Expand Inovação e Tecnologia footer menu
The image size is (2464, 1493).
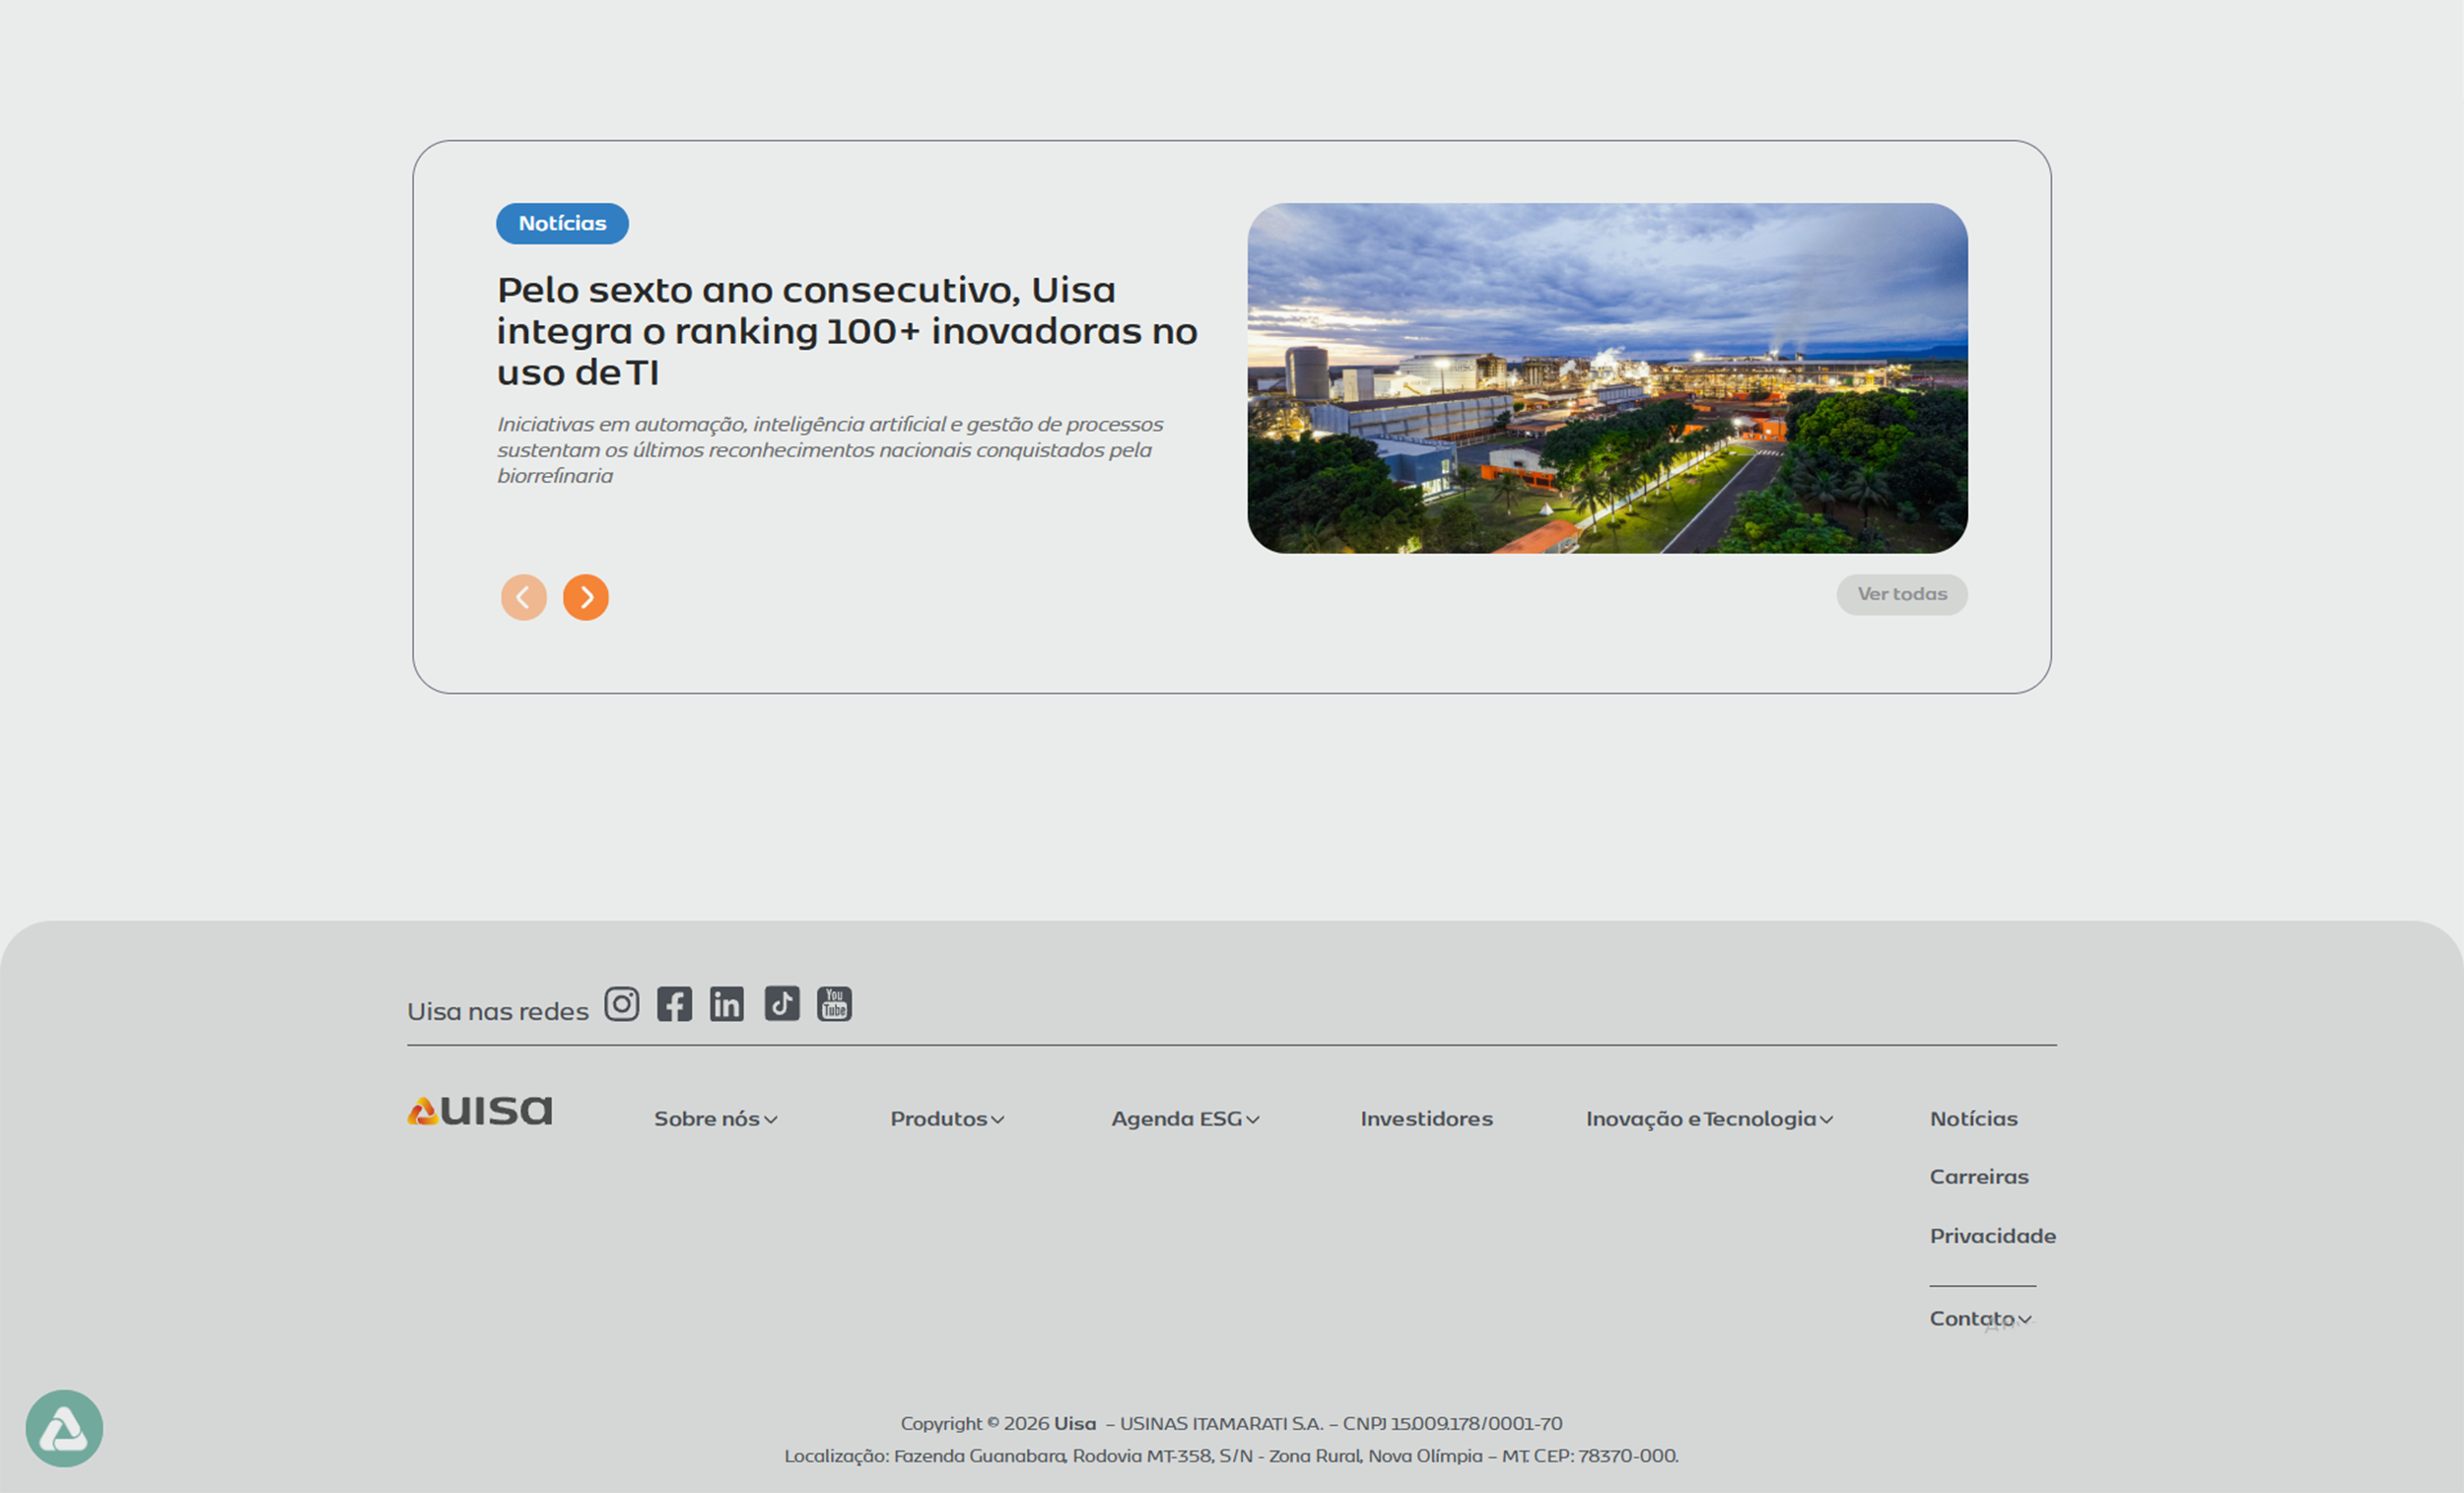(x=1708, y=1119)
